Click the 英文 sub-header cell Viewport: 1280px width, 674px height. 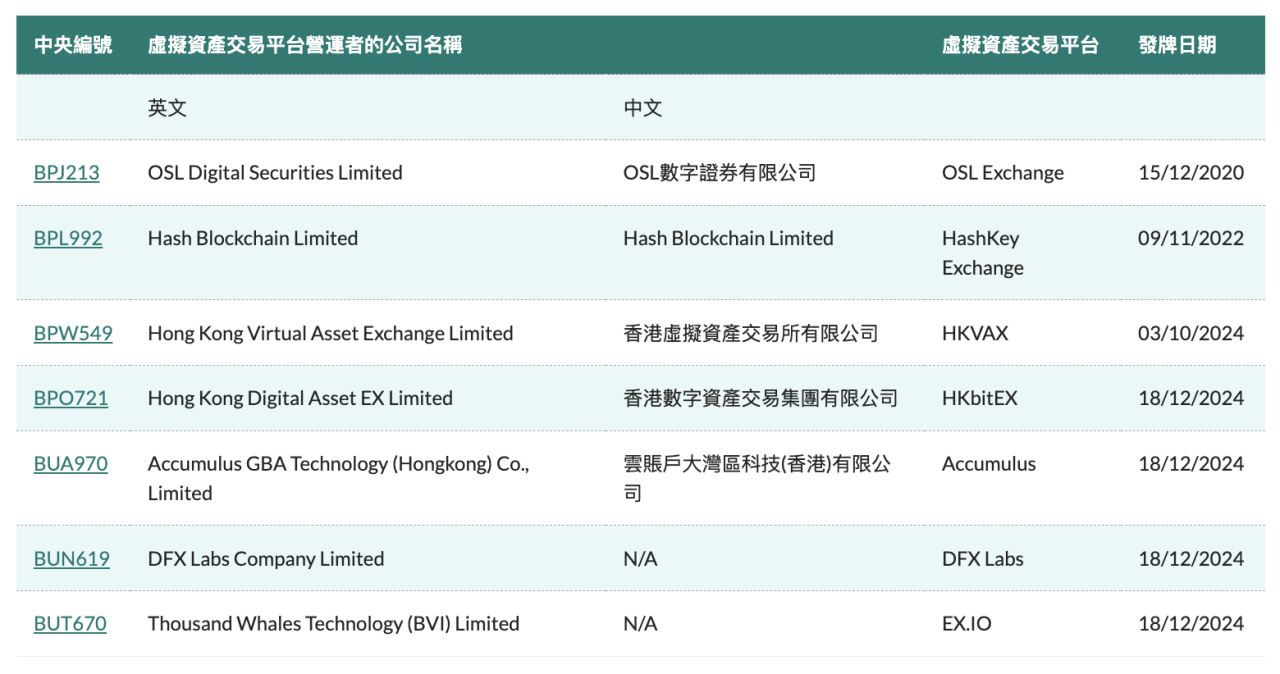click(x=167, y=108)
